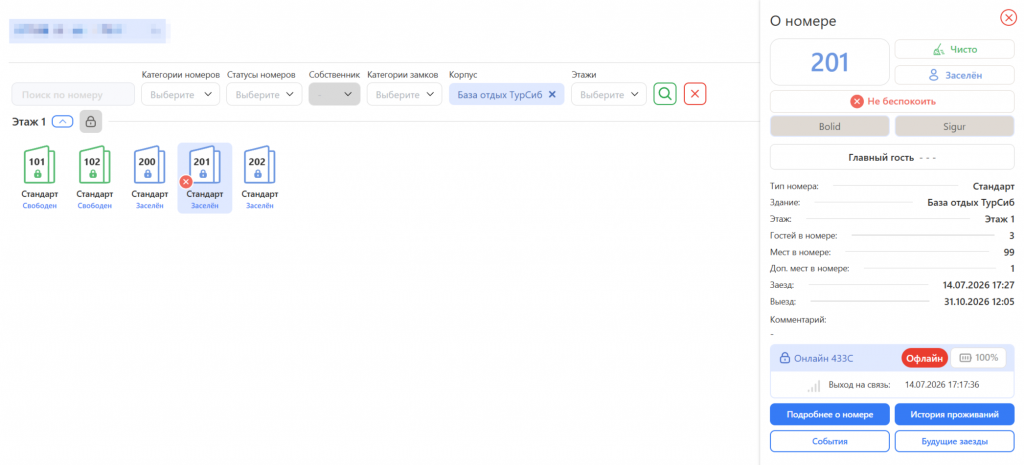Open Категории номеров dropdown
This screenshot has width=1024, height=465.
coord(180,94)
